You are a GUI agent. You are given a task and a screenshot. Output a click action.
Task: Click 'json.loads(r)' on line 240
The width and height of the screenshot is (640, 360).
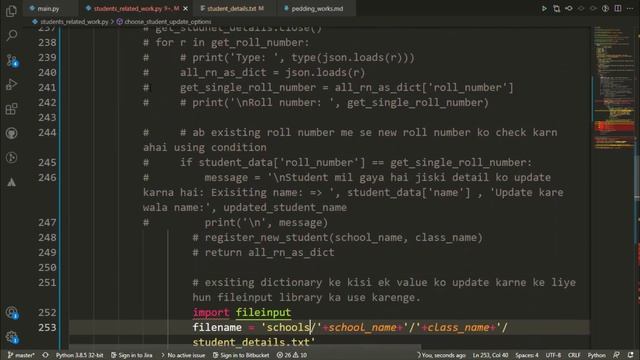[325, 73]
